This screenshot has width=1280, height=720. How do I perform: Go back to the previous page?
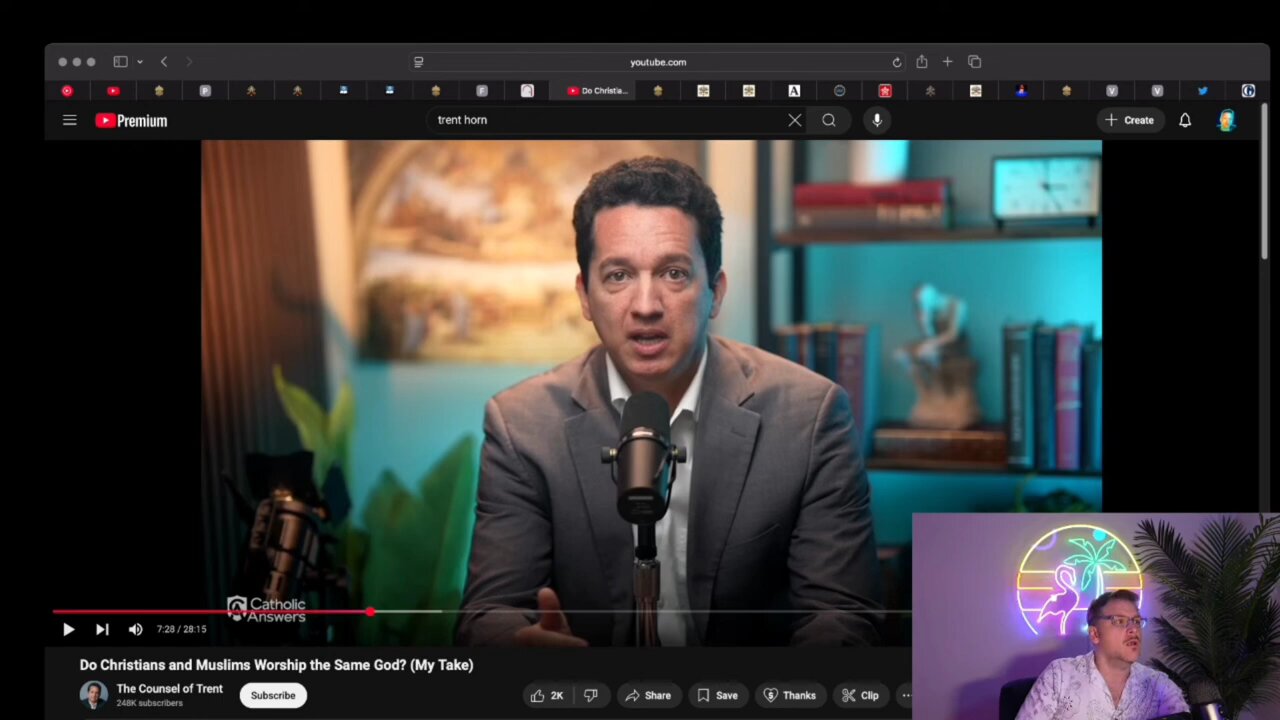(164, 62)
